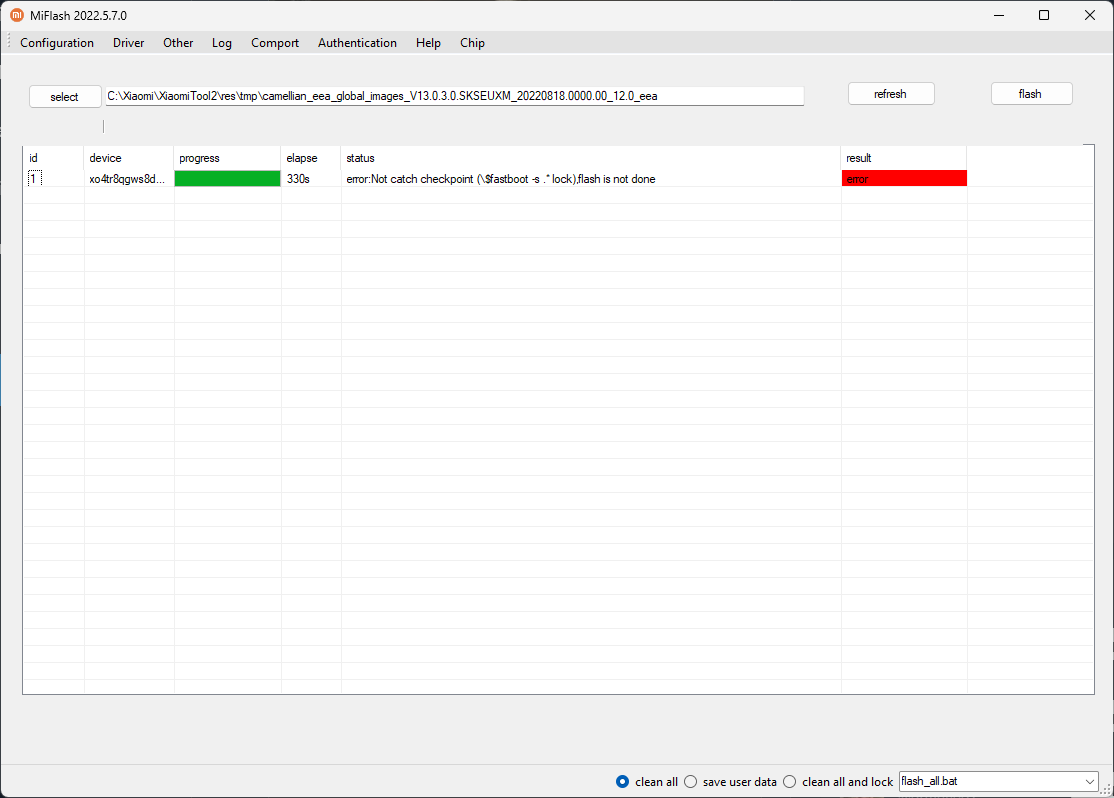Click the window resize grip in the corner

(x=1106, y=789)
